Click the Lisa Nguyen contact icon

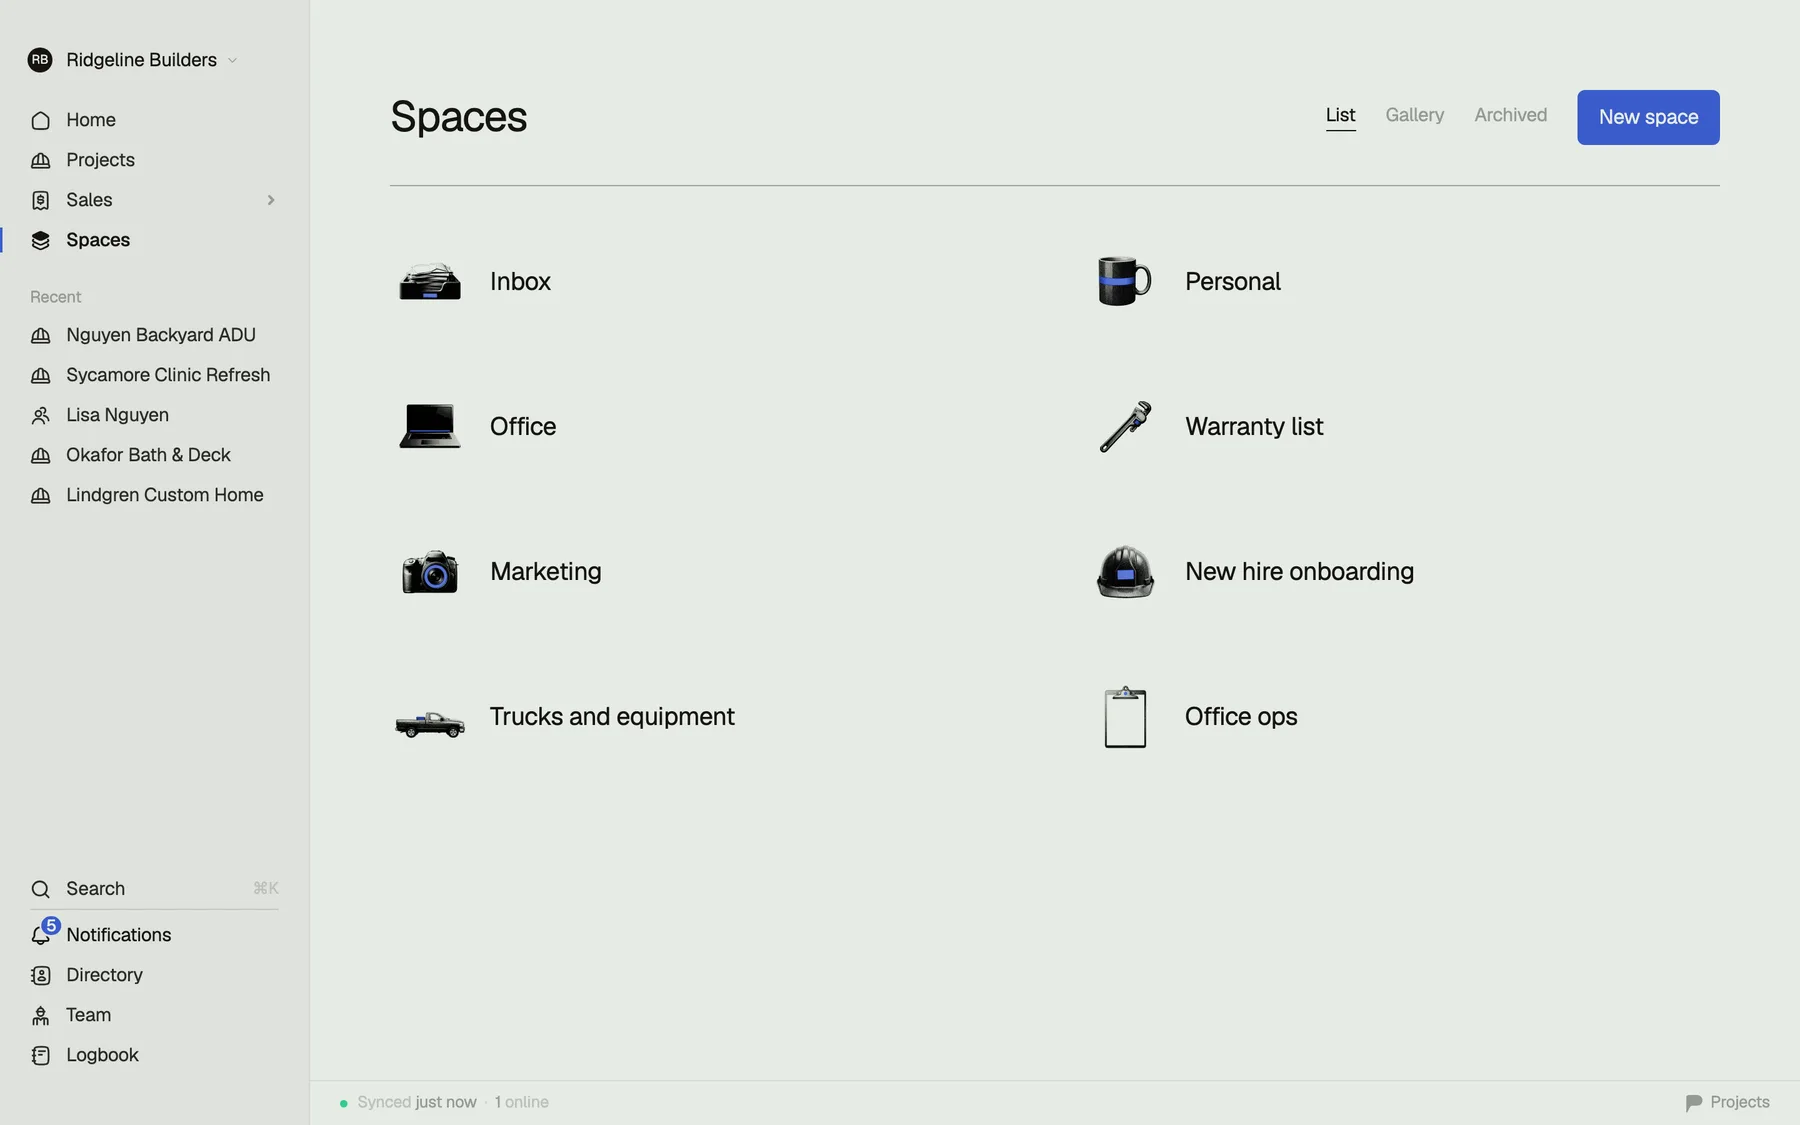tap(40, 416)
